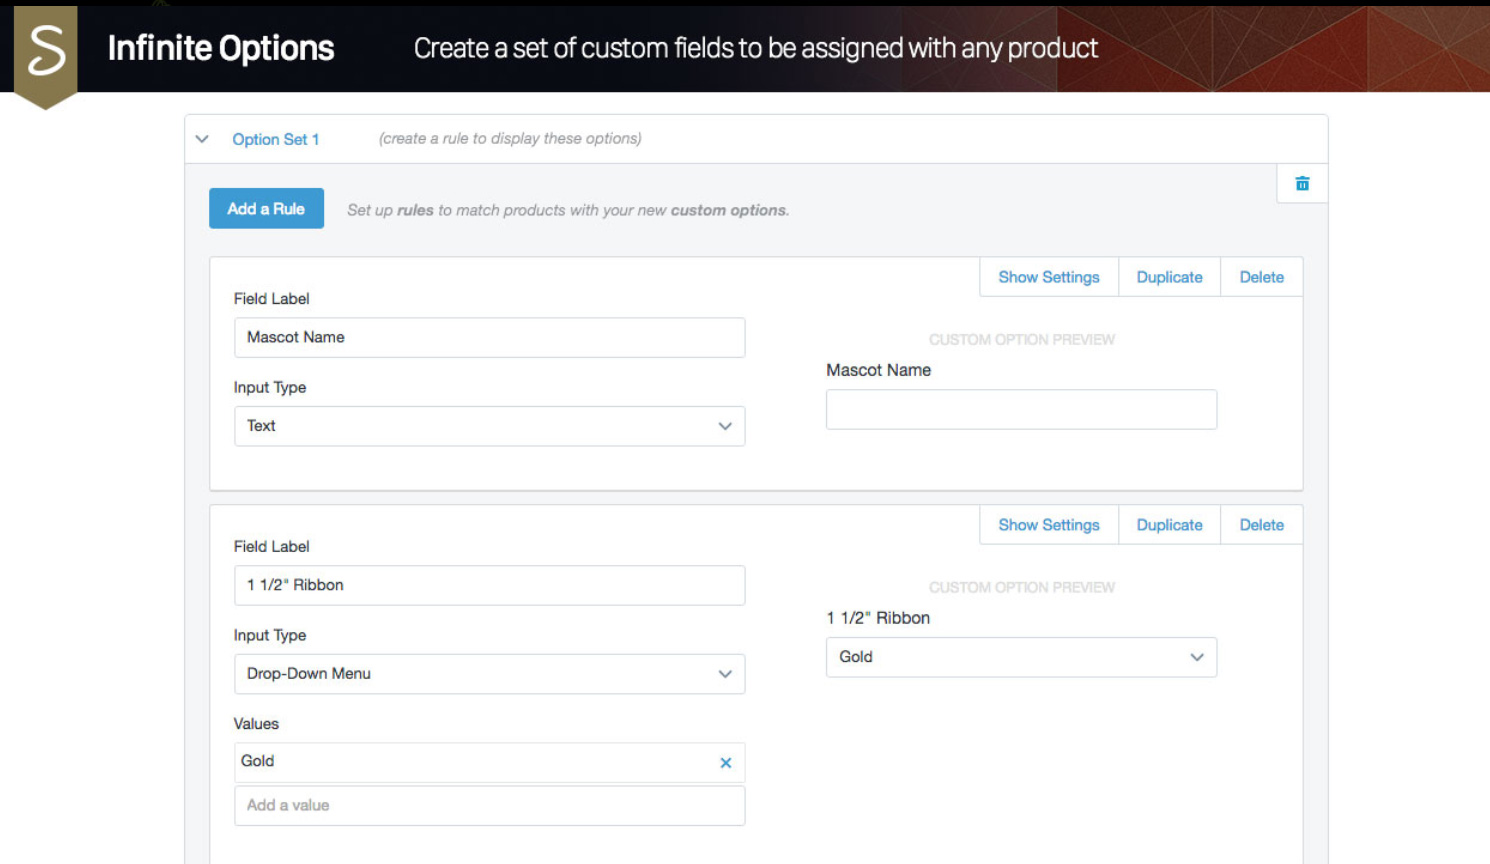Edit the Mascot Name field label input
The width and height of the screenshot is (1490, 864).
[489, 338]
